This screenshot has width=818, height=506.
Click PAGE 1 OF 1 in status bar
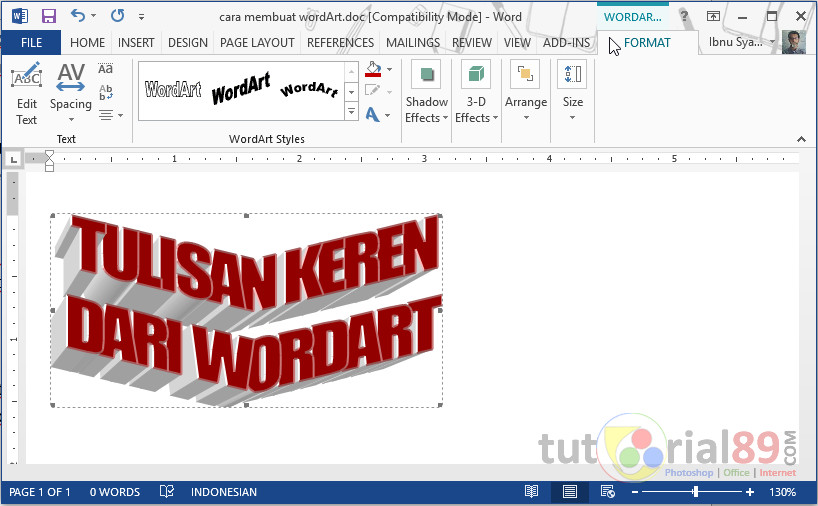click(40, 492)
